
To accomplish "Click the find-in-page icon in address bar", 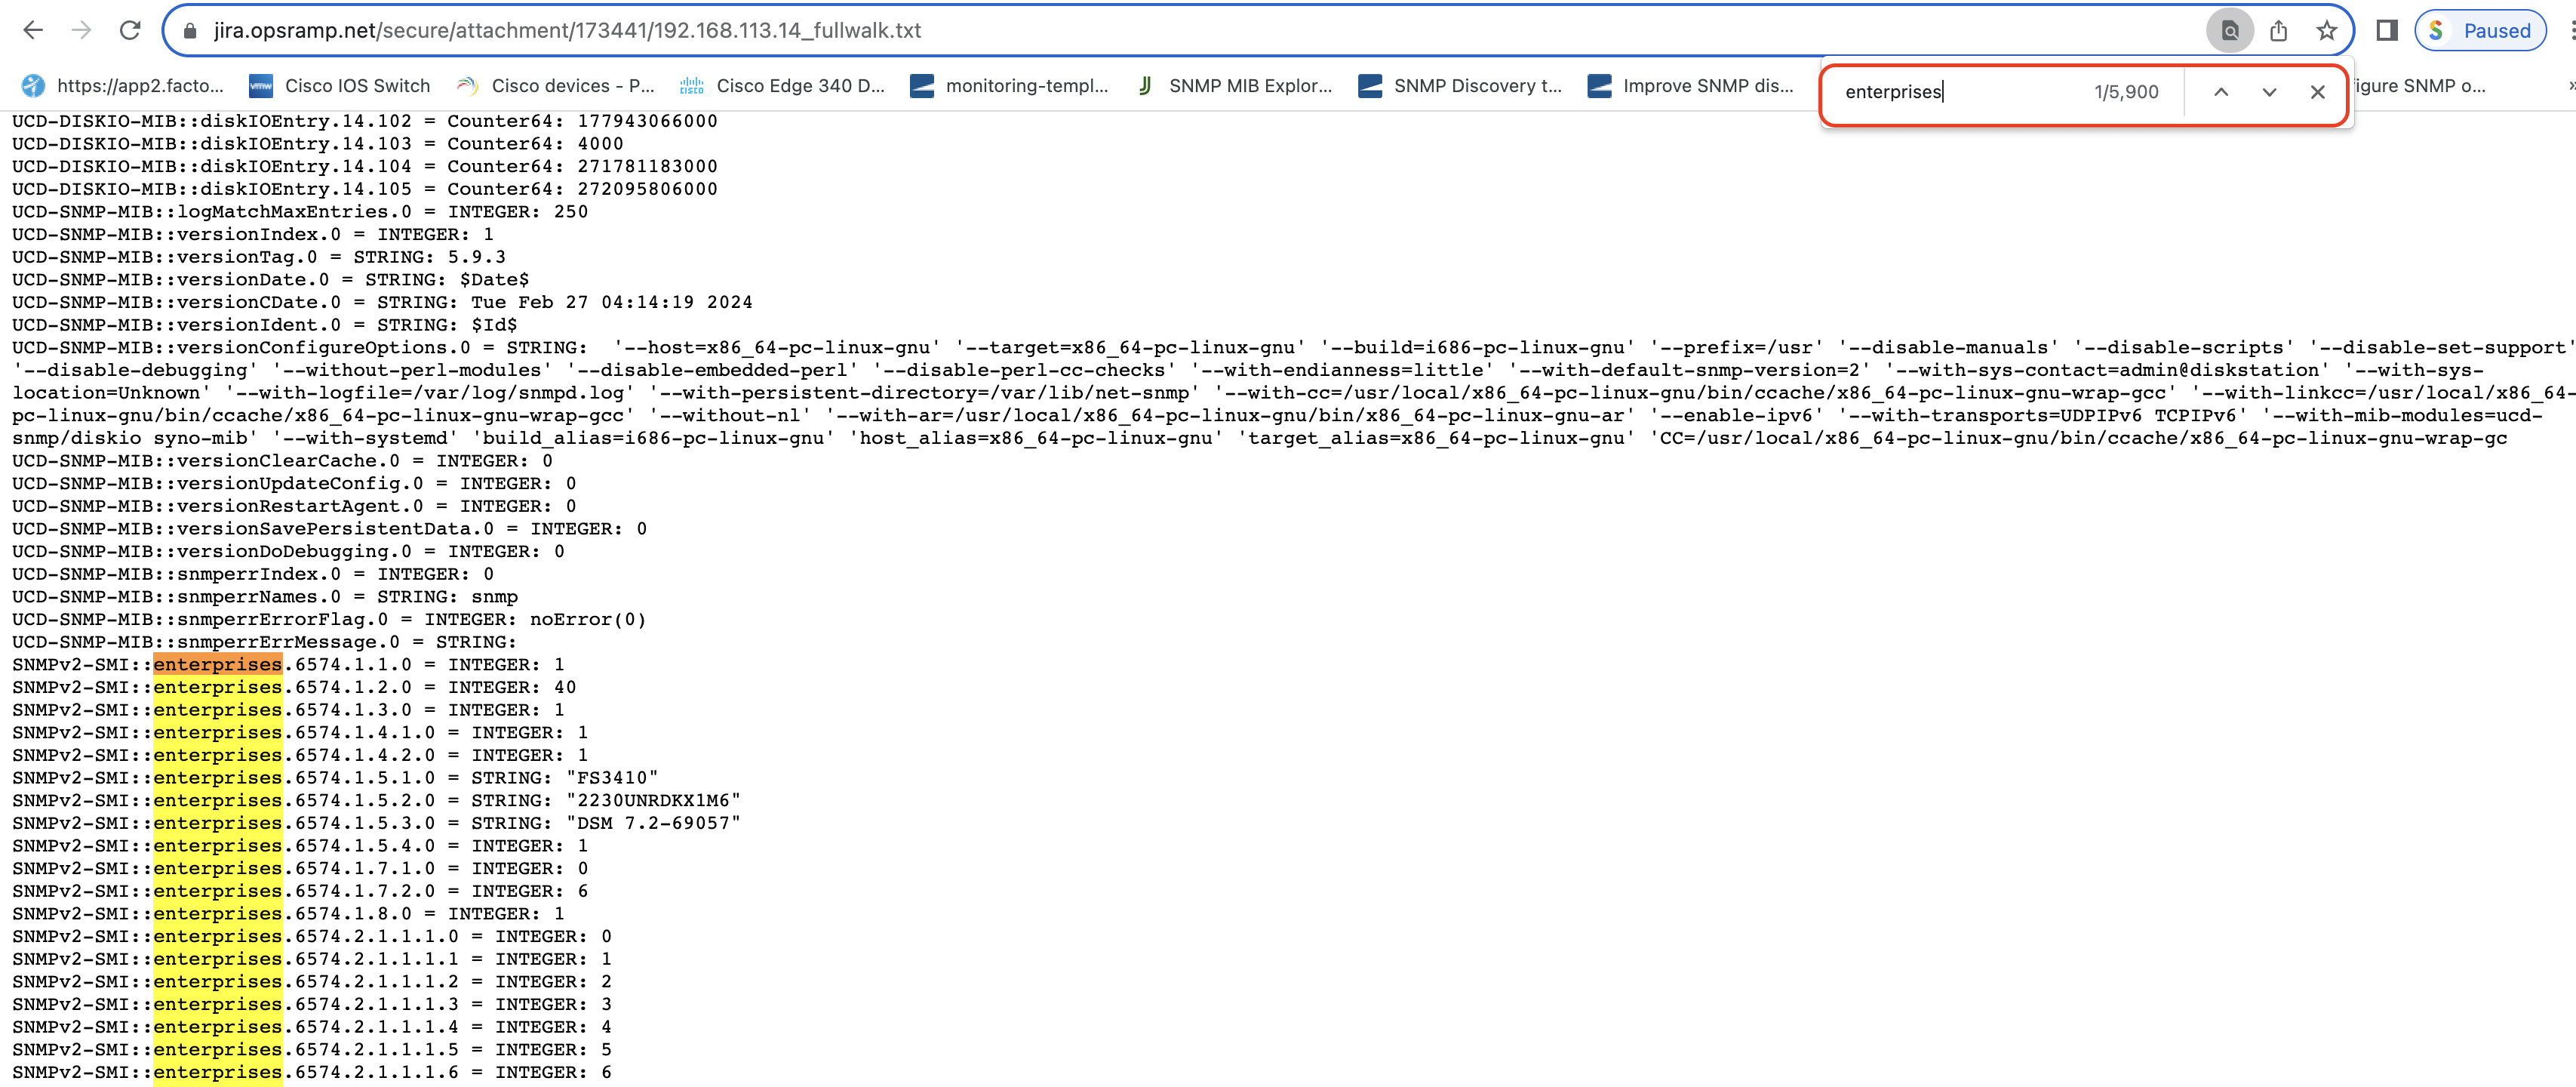I will (x=2229, y=31).
